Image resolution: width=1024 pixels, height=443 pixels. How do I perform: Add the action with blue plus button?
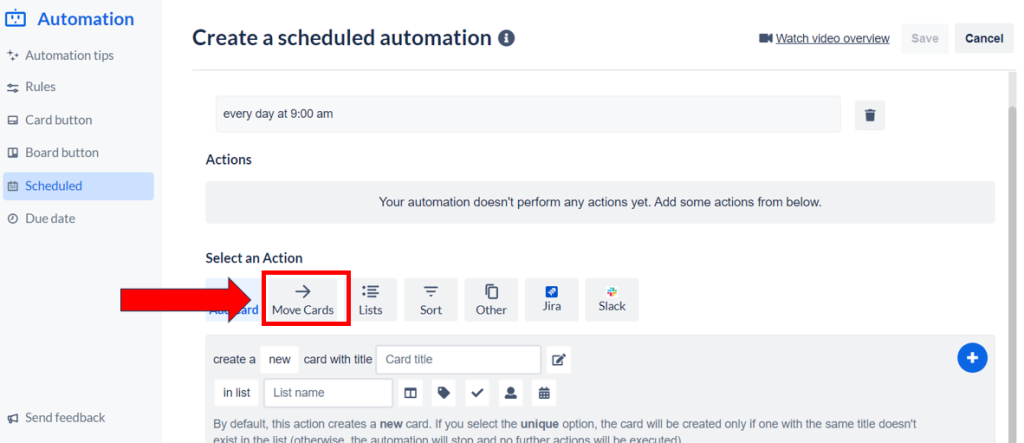[x=972, y=358]
